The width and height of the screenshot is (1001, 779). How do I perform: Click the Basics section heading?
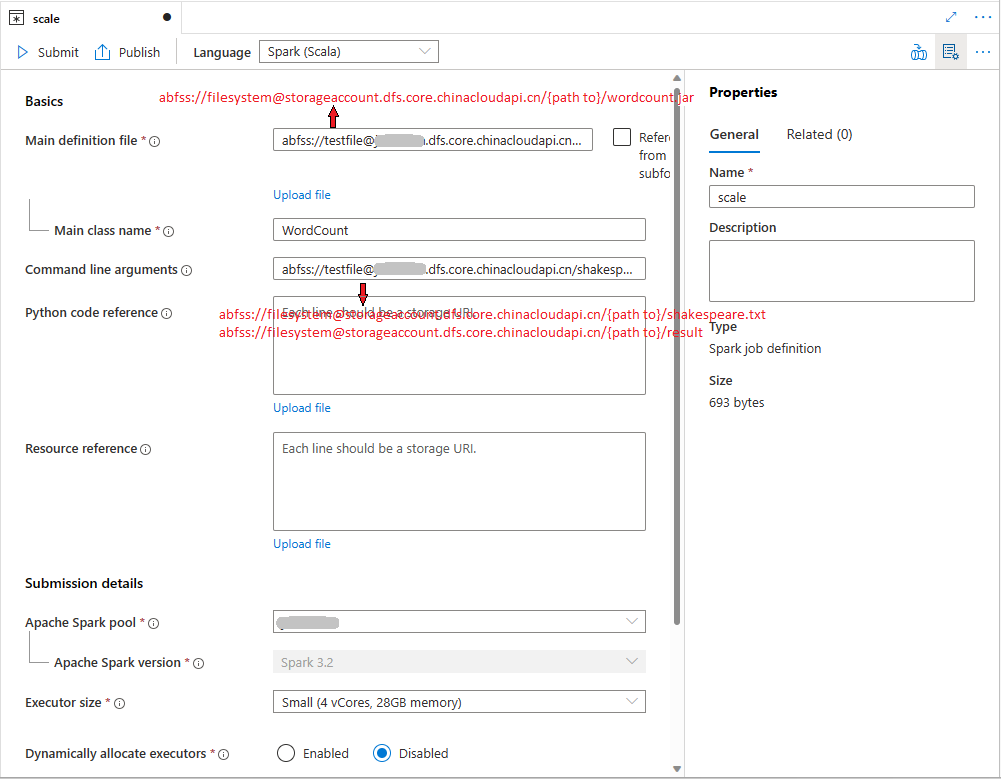click(x=44, y=102)
